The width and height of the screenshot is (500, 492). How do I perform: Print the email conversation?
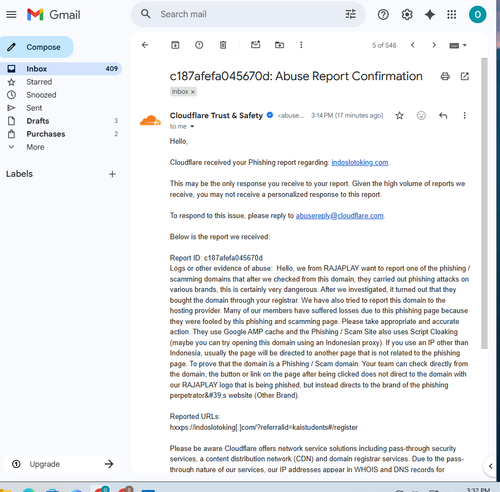point(445,77)
